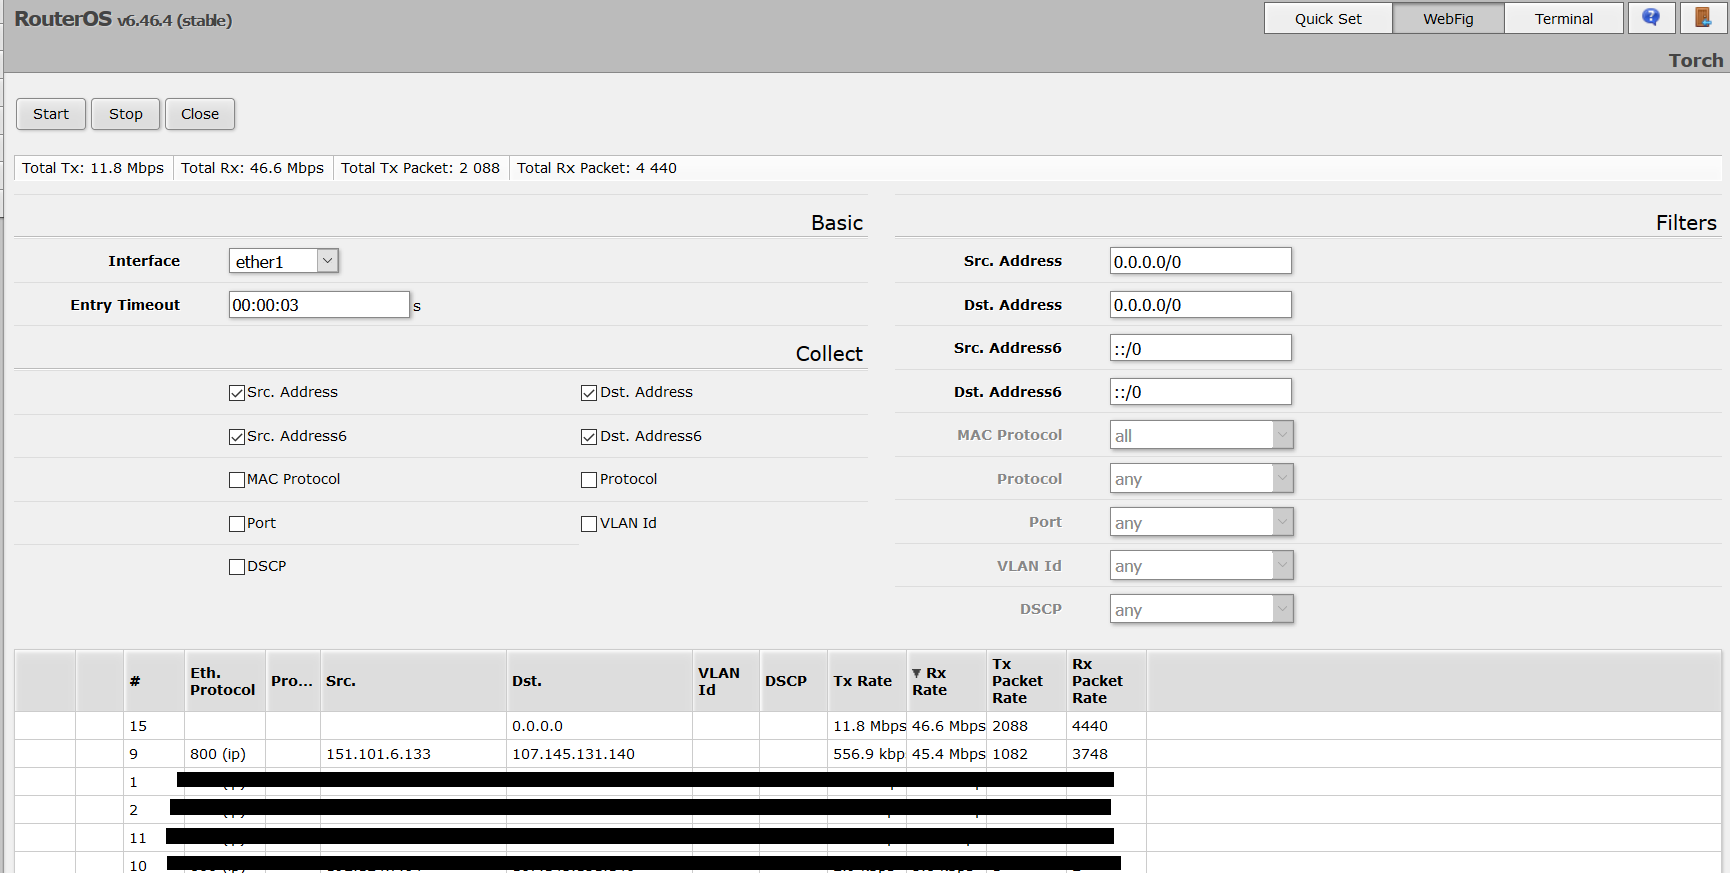Enable the DSCP collect checkbox
Screen dimensions: 1730x873
point(237,567)
